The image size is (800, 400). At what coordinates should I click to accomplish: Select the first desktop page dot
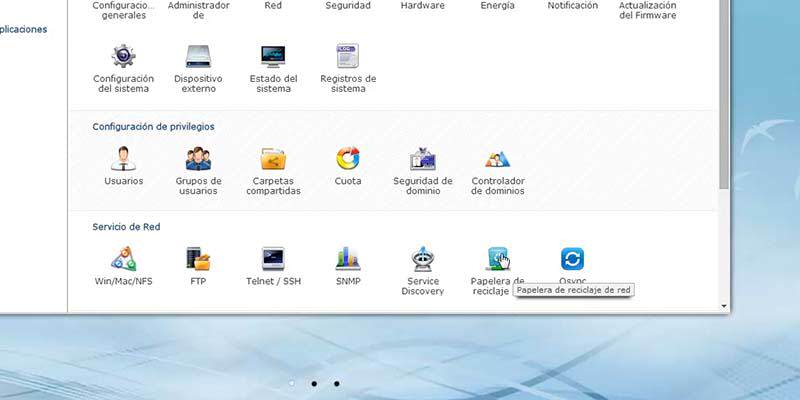click(292, 383)
